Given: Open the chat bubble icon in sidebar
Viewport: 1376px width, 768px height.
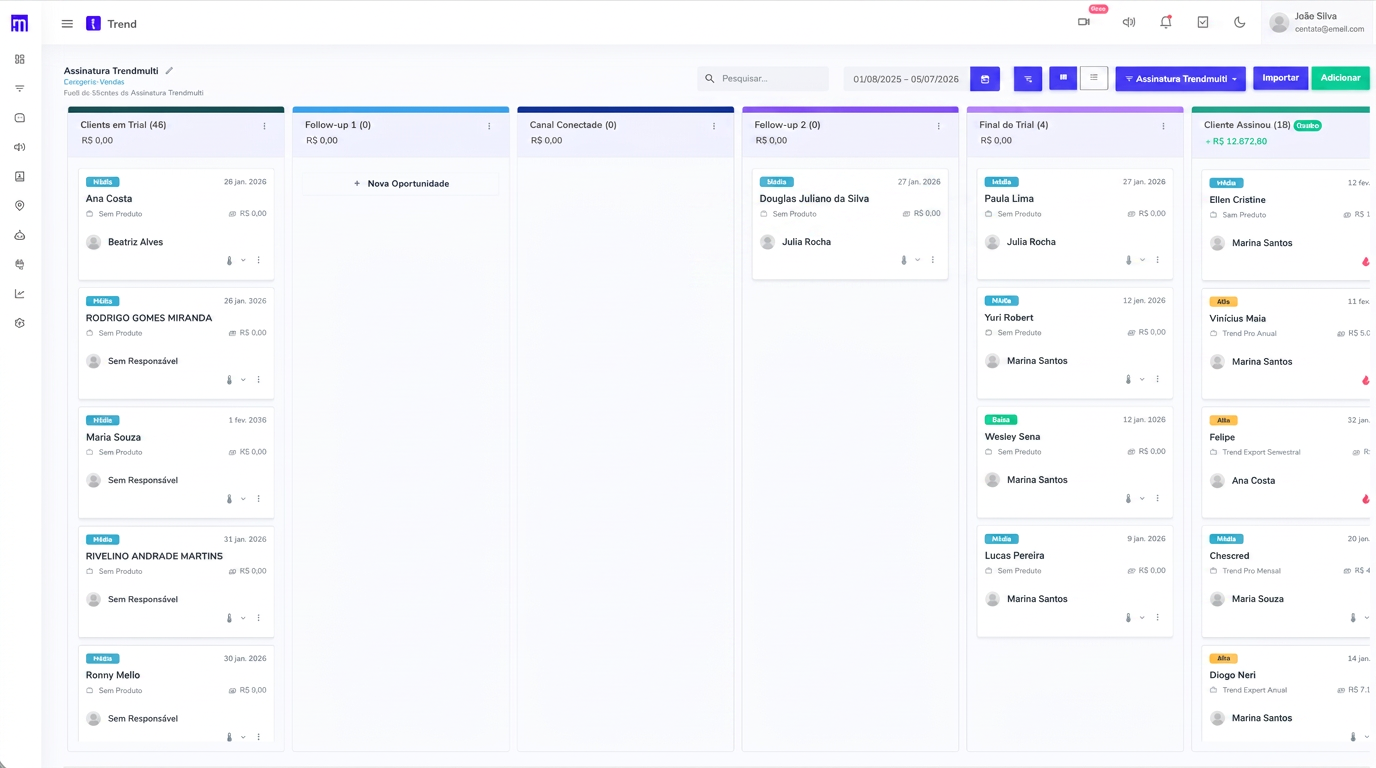Looking at the screenshot, I should [19, 118].
